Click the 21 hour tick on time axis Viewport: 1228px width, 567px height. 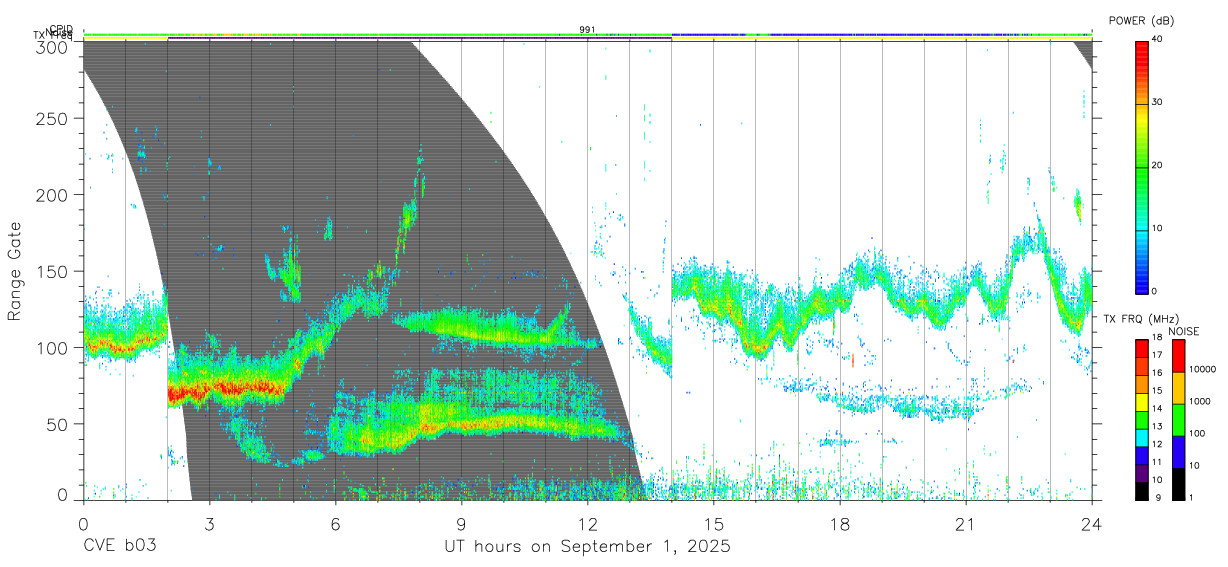tap(966, 524)
